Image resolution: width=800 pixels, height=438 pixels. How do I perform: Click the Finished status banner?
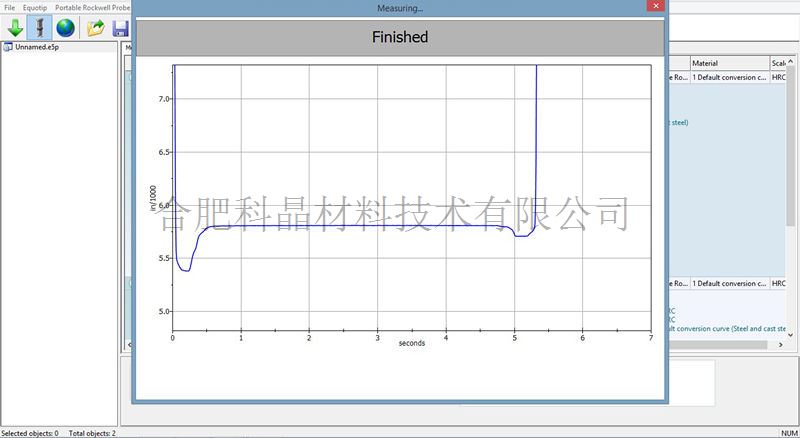tap(400, 37)
